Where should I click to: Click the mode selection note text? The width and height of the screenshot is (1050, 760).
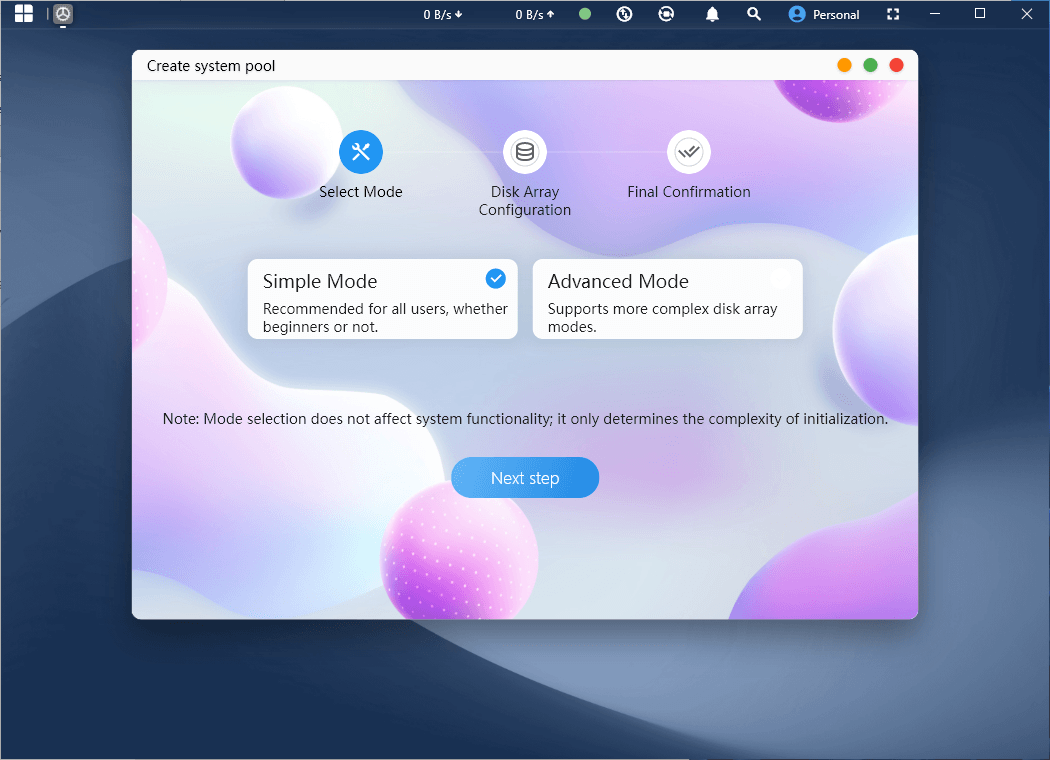(525, 419)
